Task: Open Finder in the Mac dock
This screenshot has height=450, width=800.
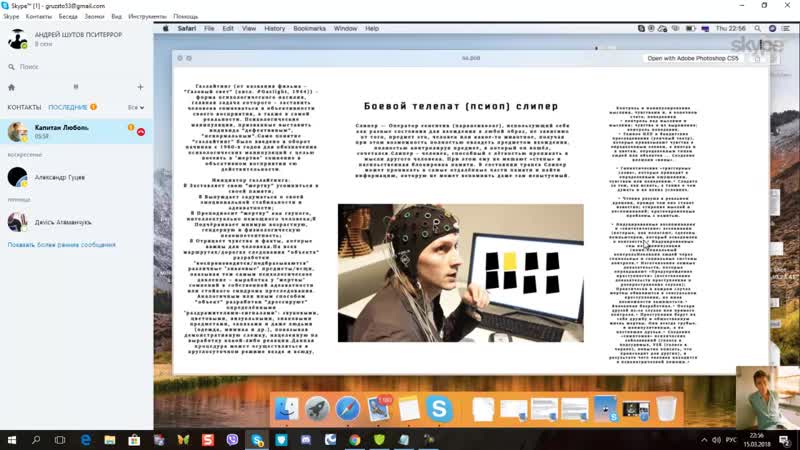Action: [x=287, y=409]
